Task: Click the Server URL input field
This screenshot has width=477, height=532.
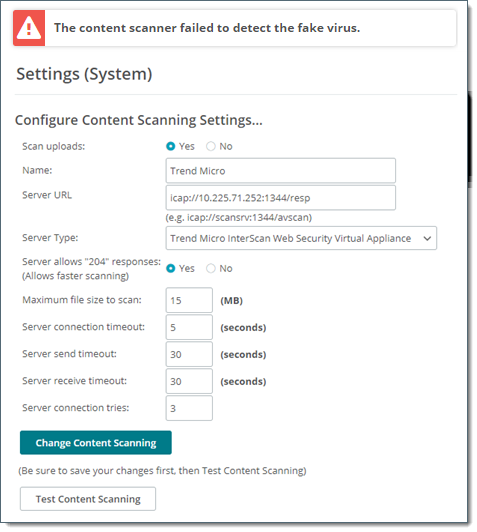Action: point(281,197)
